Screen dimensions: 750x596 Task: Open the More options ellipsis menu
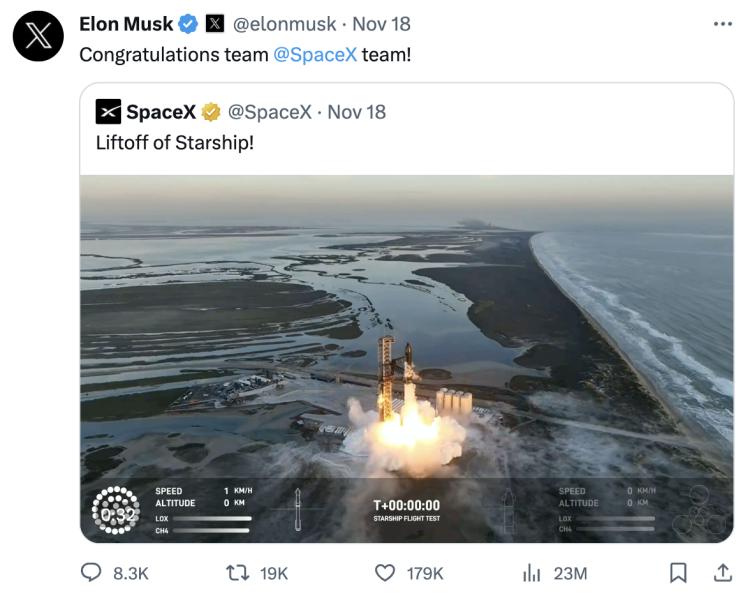coord(723,24)
